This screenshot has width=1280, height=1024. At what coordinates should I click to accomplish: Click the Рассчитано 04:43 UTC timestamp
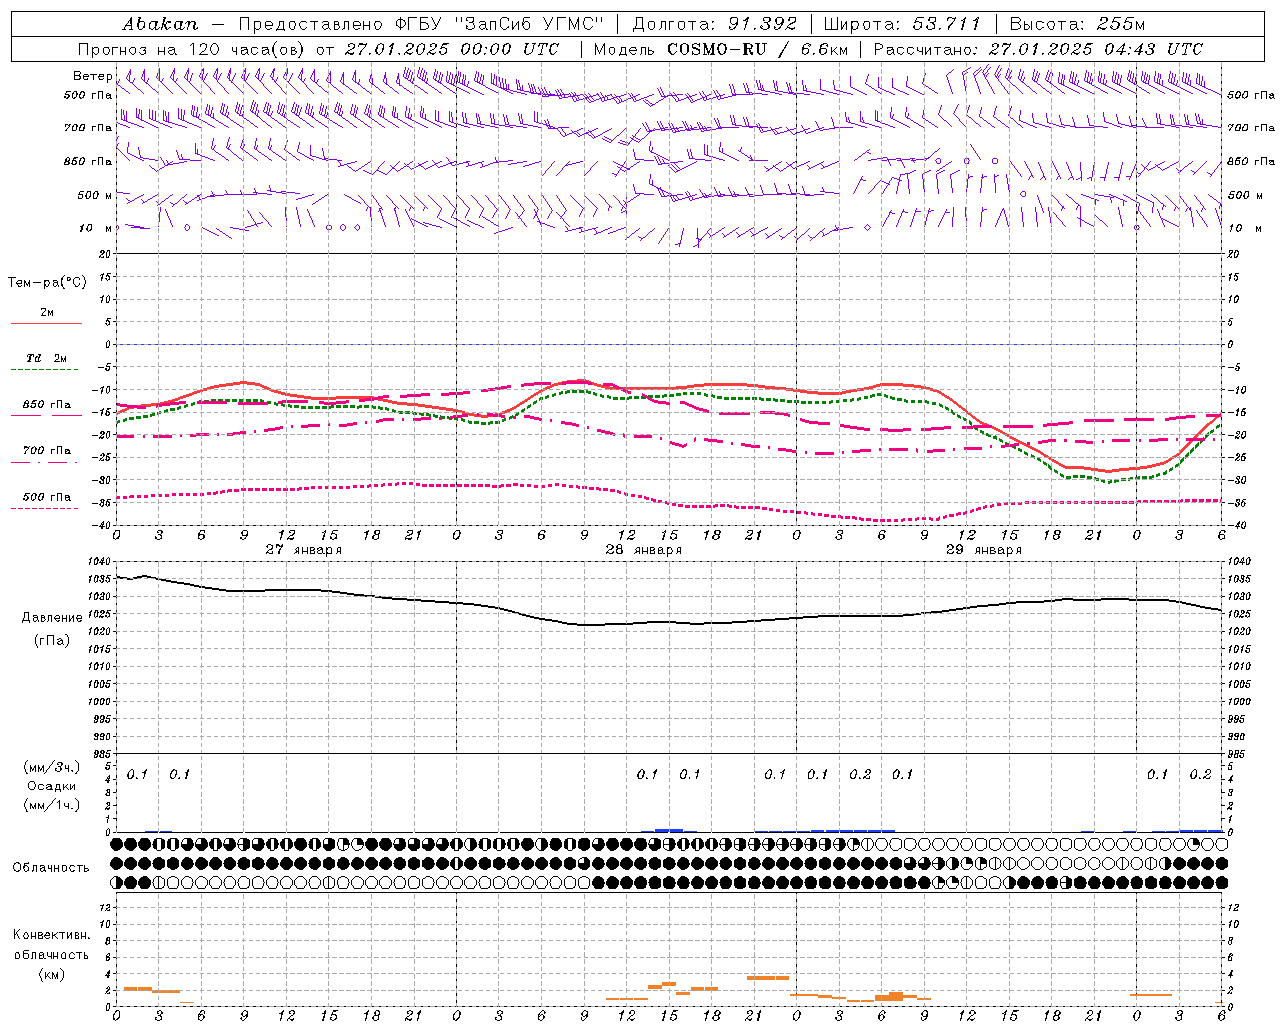point(1038,49)
